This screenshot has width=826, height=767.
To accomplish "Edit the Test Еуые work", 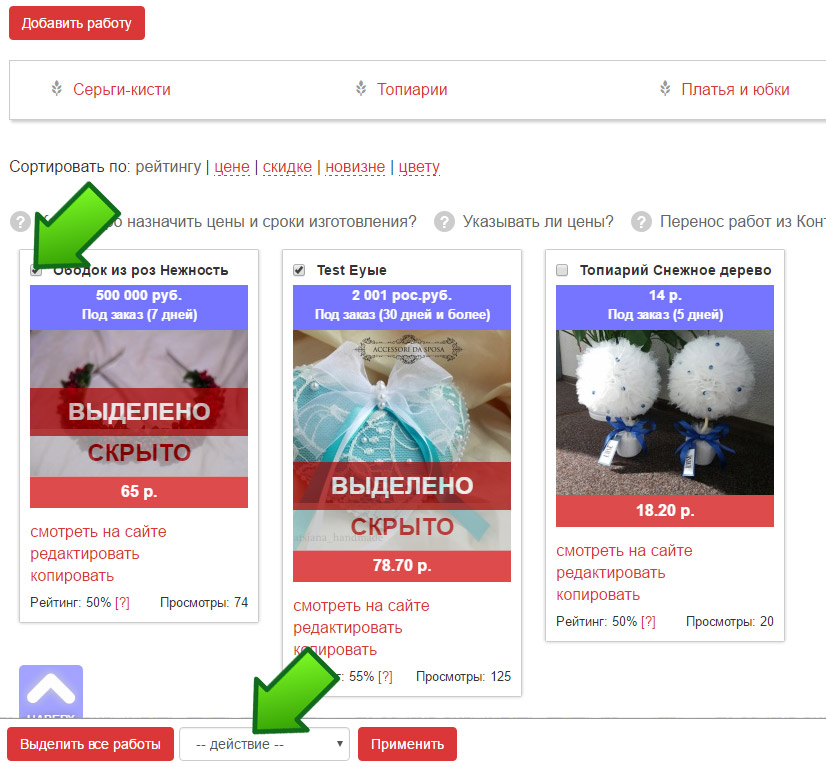I will pos(348,627).
